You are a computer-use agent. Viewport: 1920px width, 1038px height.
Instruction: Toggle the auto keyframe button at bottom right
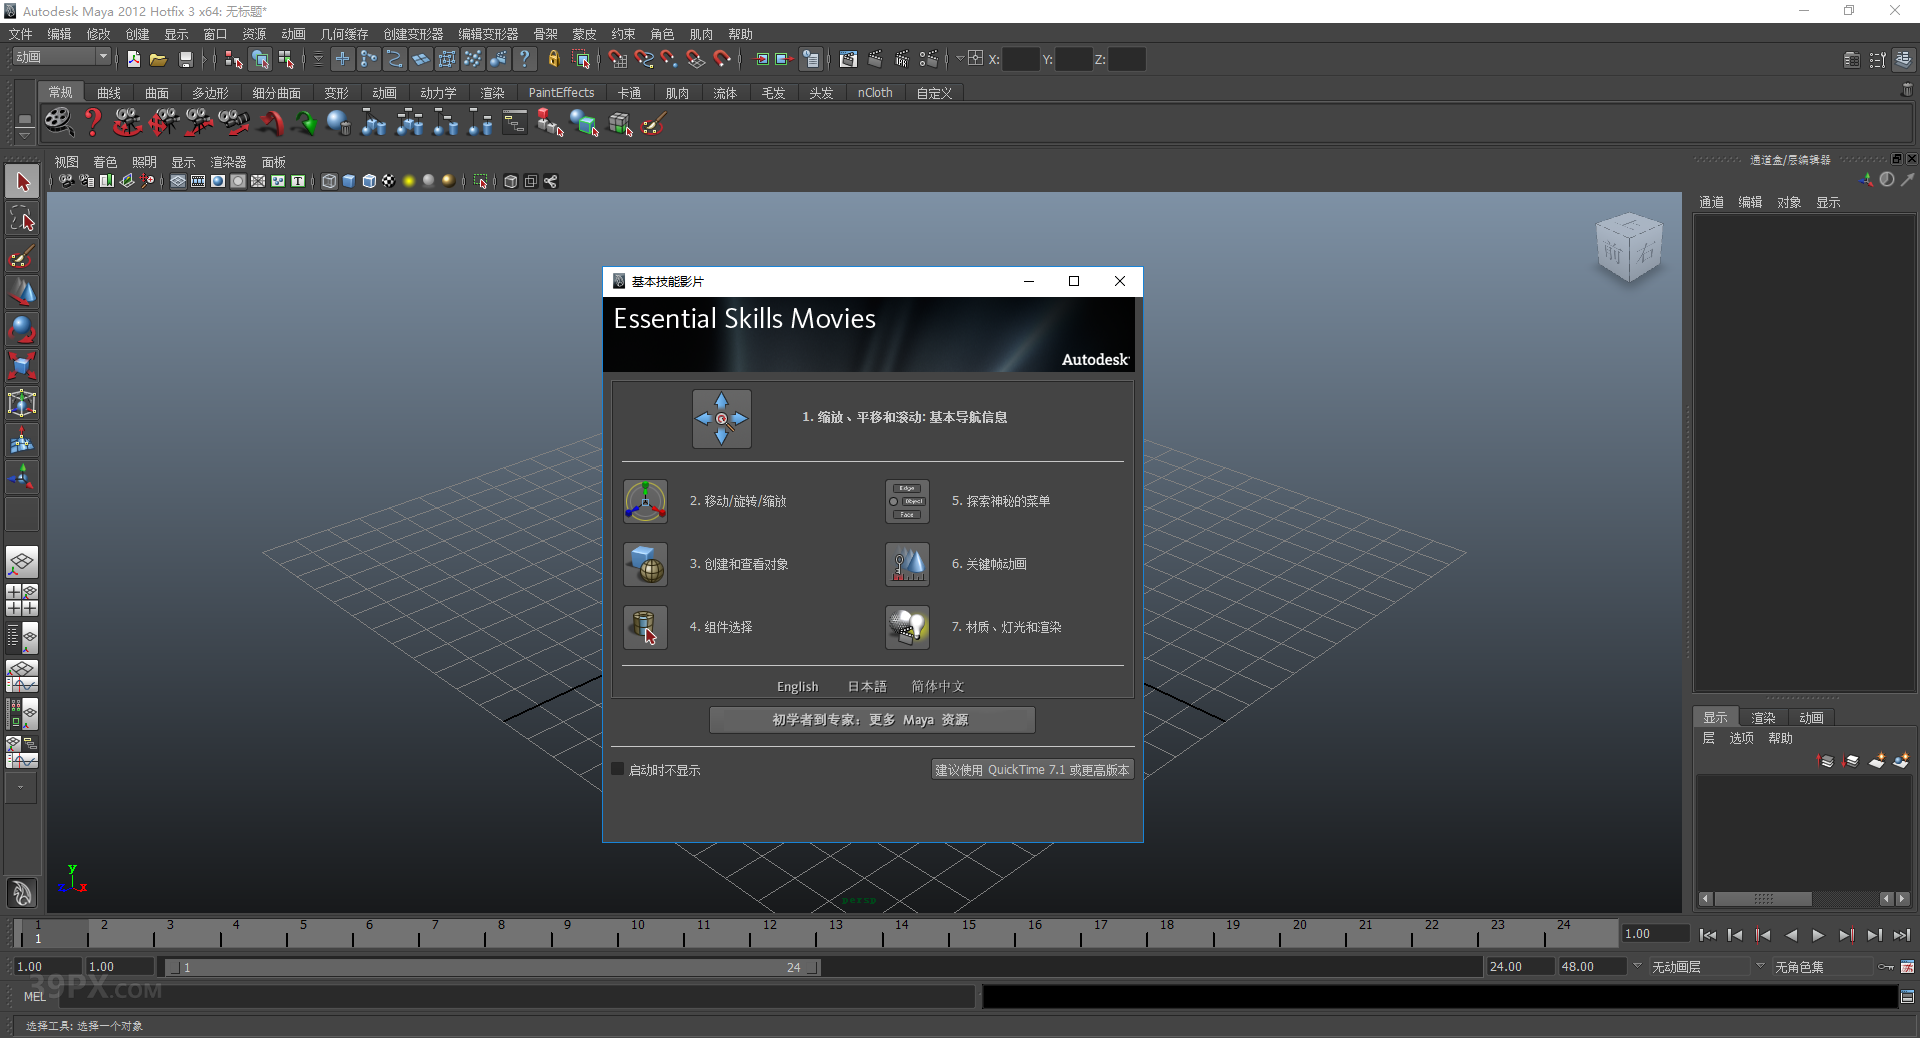[1886, 967]
